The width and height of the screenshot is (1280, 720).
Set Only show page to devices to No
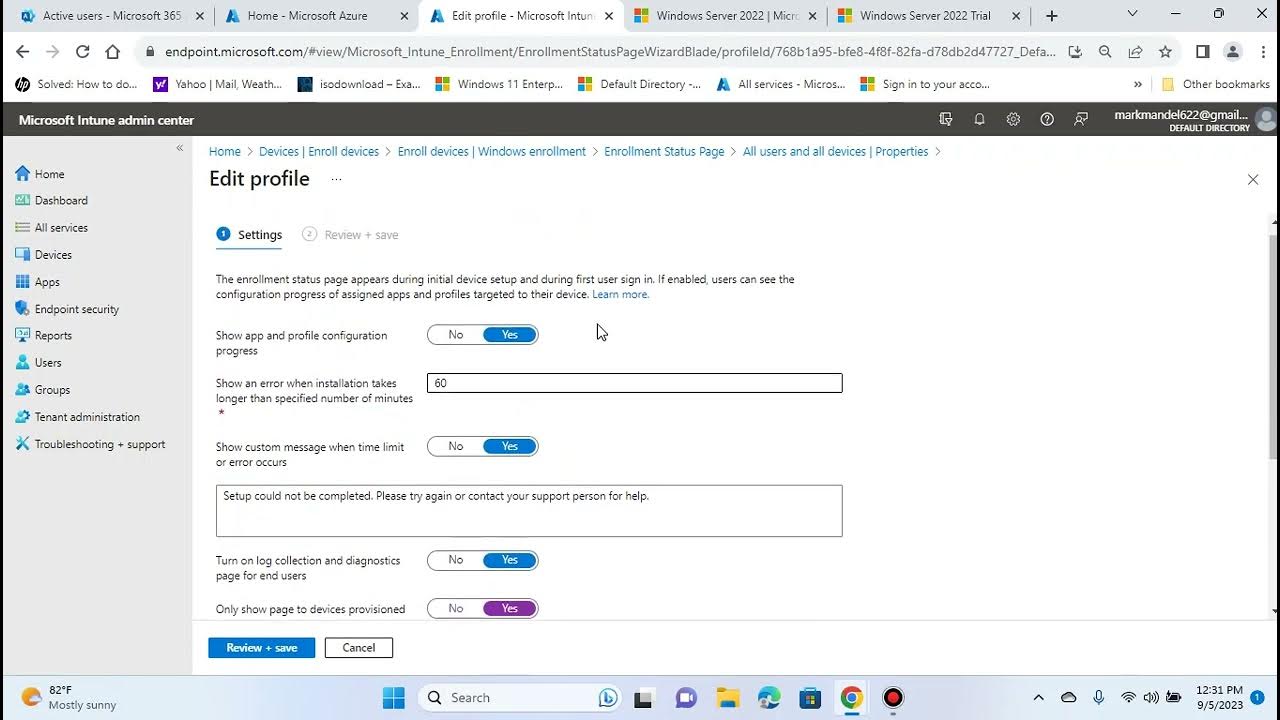(x=456, y=608)
